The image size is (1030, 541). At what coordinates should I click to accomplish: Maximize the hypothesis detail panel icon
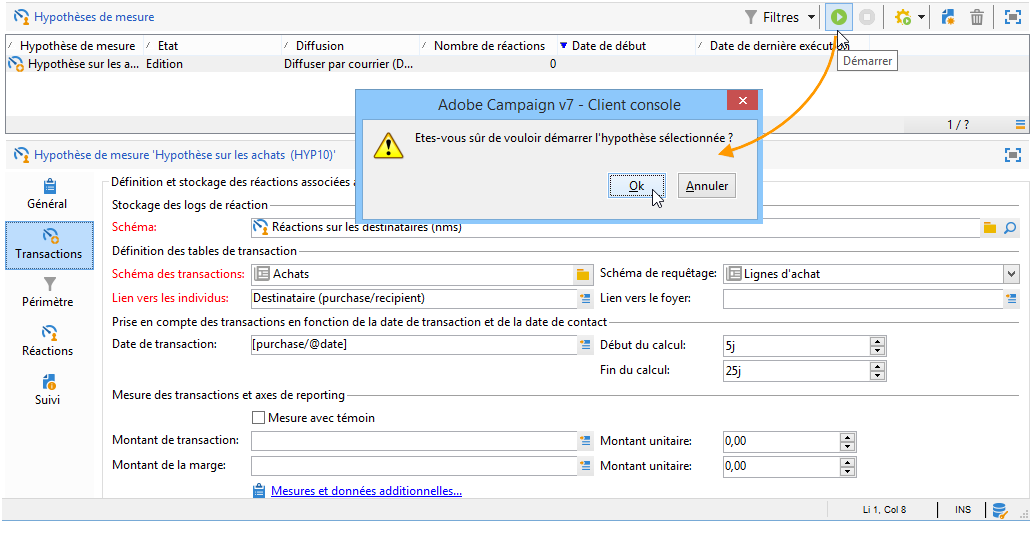1012,155
